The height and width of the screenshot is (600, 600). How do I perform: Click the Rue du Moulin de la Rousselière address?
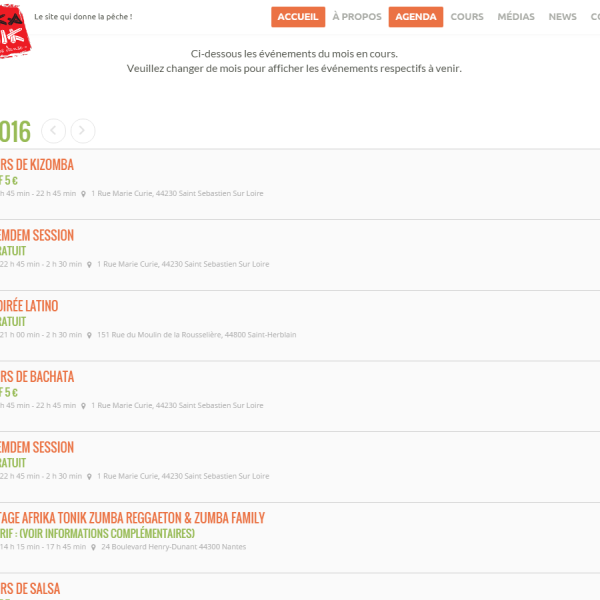tap(196, 335)
